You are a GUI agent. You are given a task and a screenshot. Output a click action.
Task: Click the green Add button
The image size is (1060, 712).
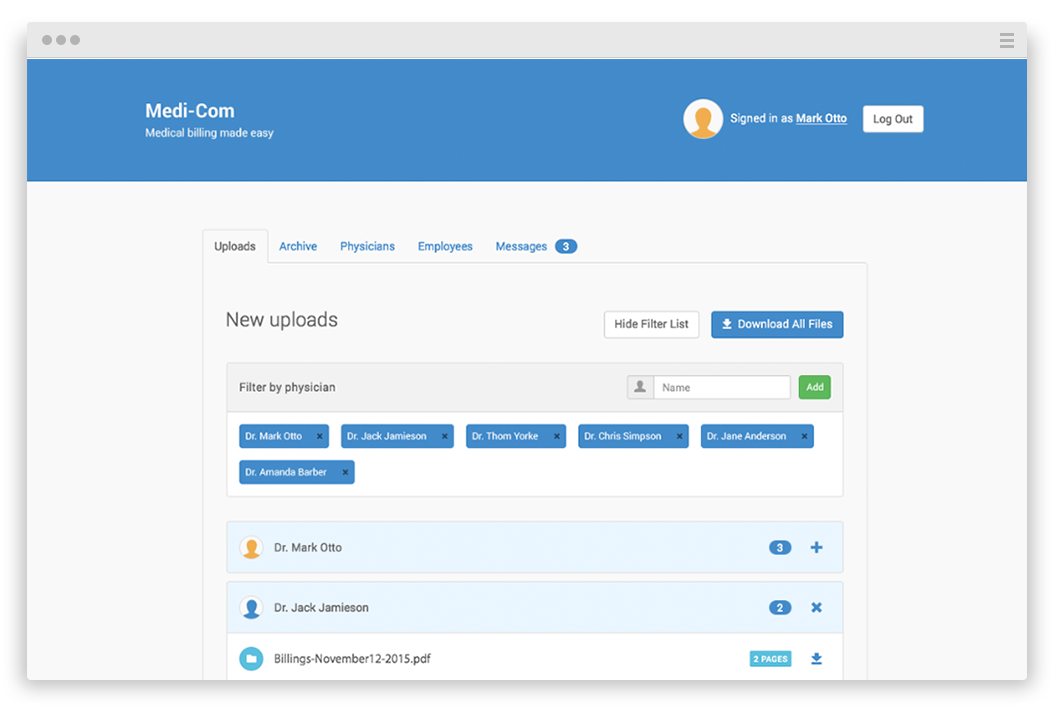click(x=814, y=387)
